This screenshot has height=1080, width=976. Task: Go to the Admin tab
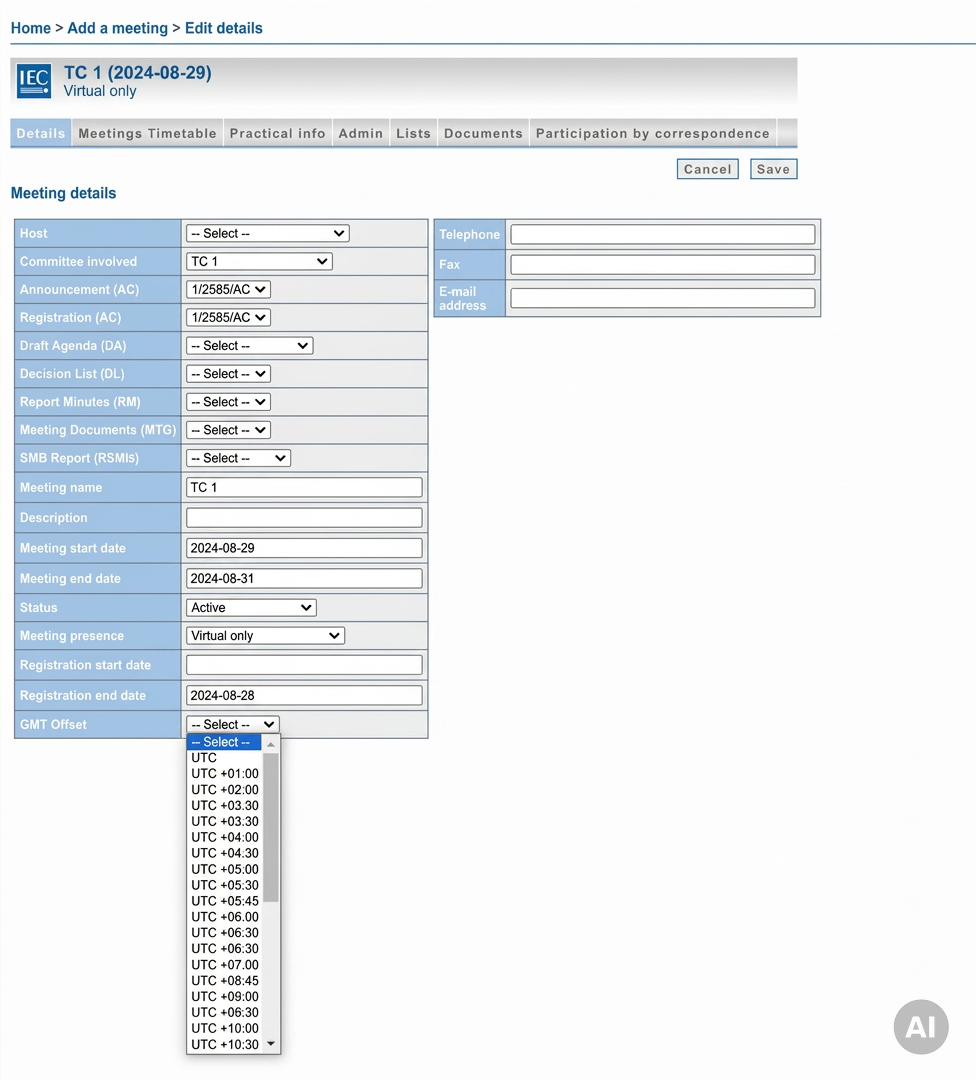(361, 134)
